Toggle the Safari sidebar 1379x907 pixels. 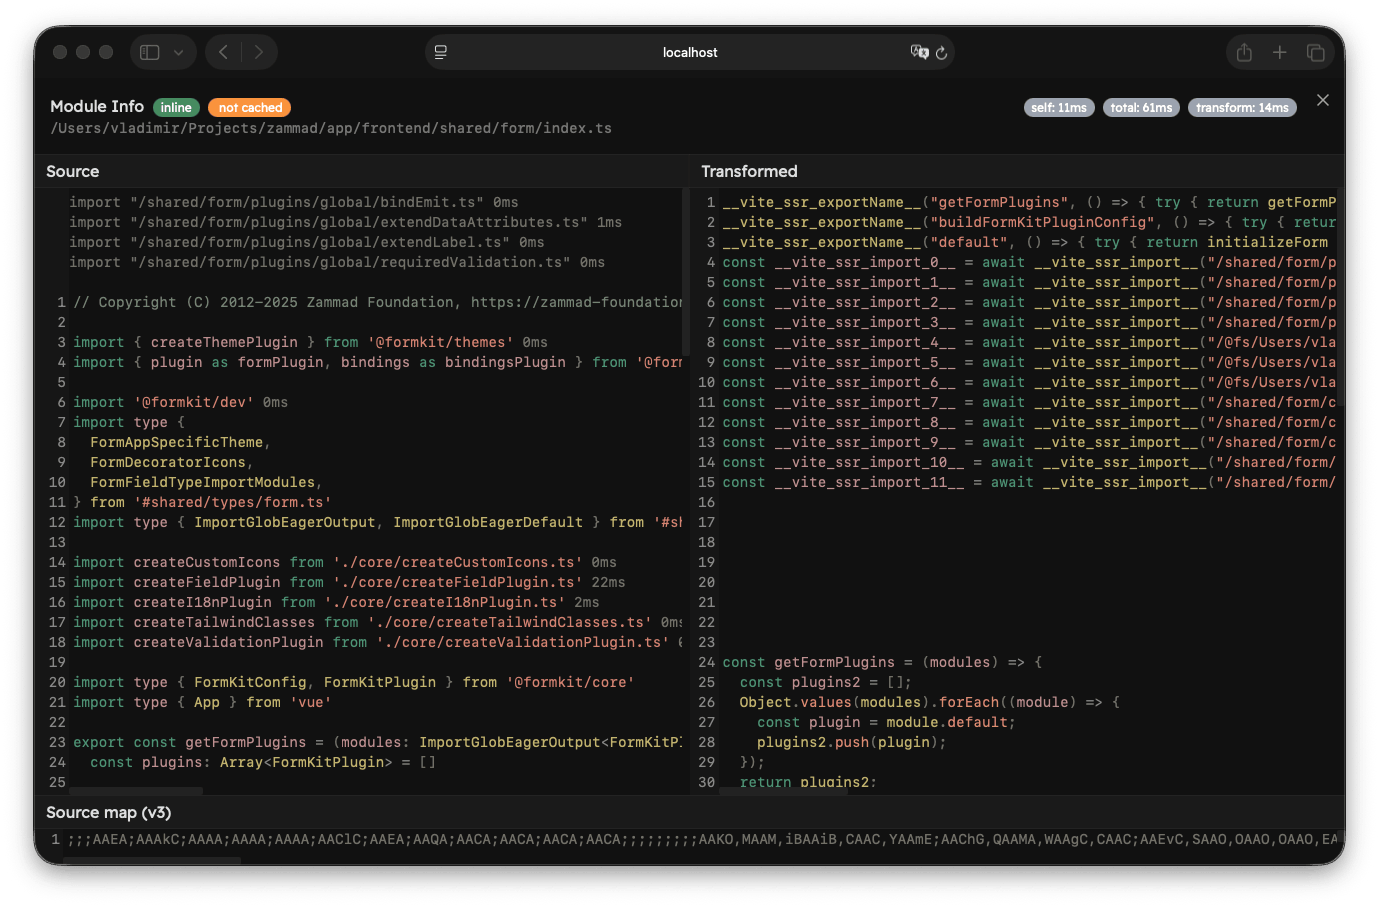(150, 52)
